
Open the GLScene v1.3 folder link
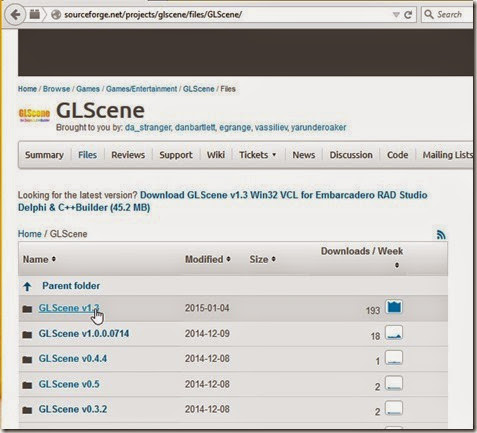[x=69, y=308]
